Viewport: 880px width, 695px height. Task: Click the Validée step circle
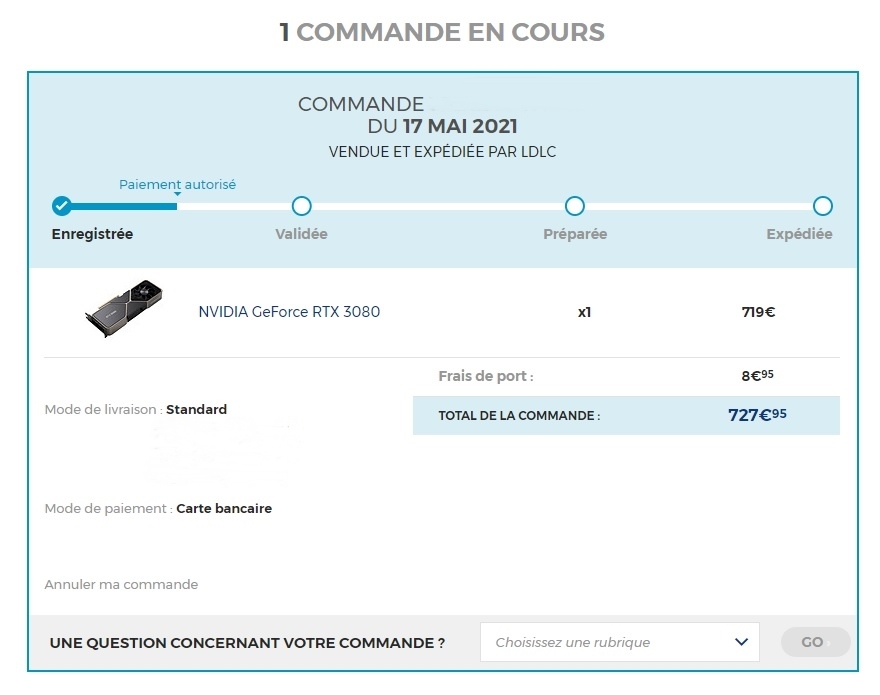302,206
